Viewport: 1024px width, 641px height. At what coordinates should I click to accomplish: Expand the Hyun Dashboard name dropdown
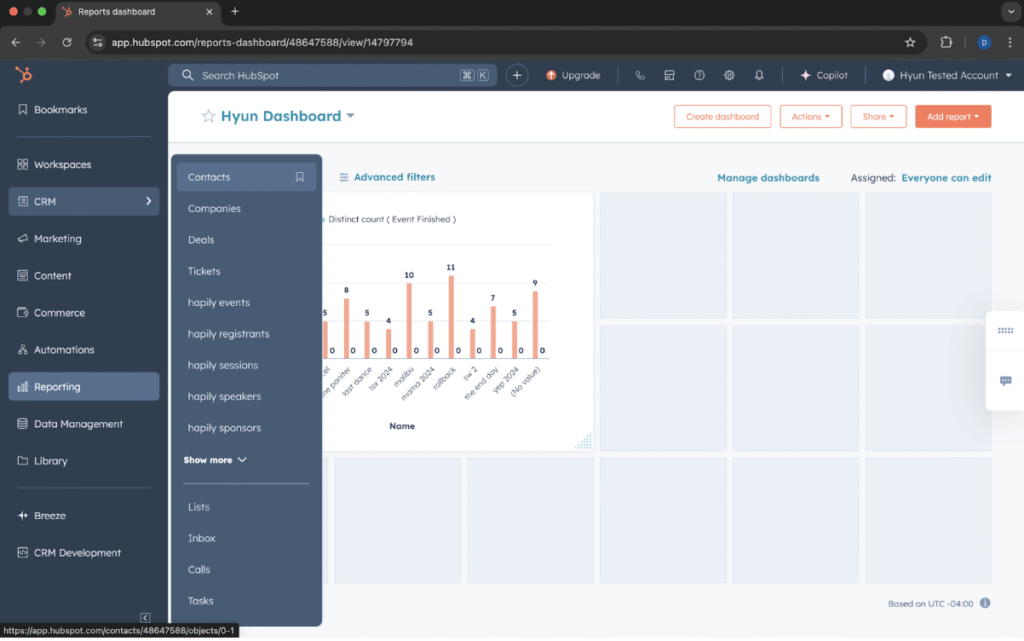coord(350,116)
